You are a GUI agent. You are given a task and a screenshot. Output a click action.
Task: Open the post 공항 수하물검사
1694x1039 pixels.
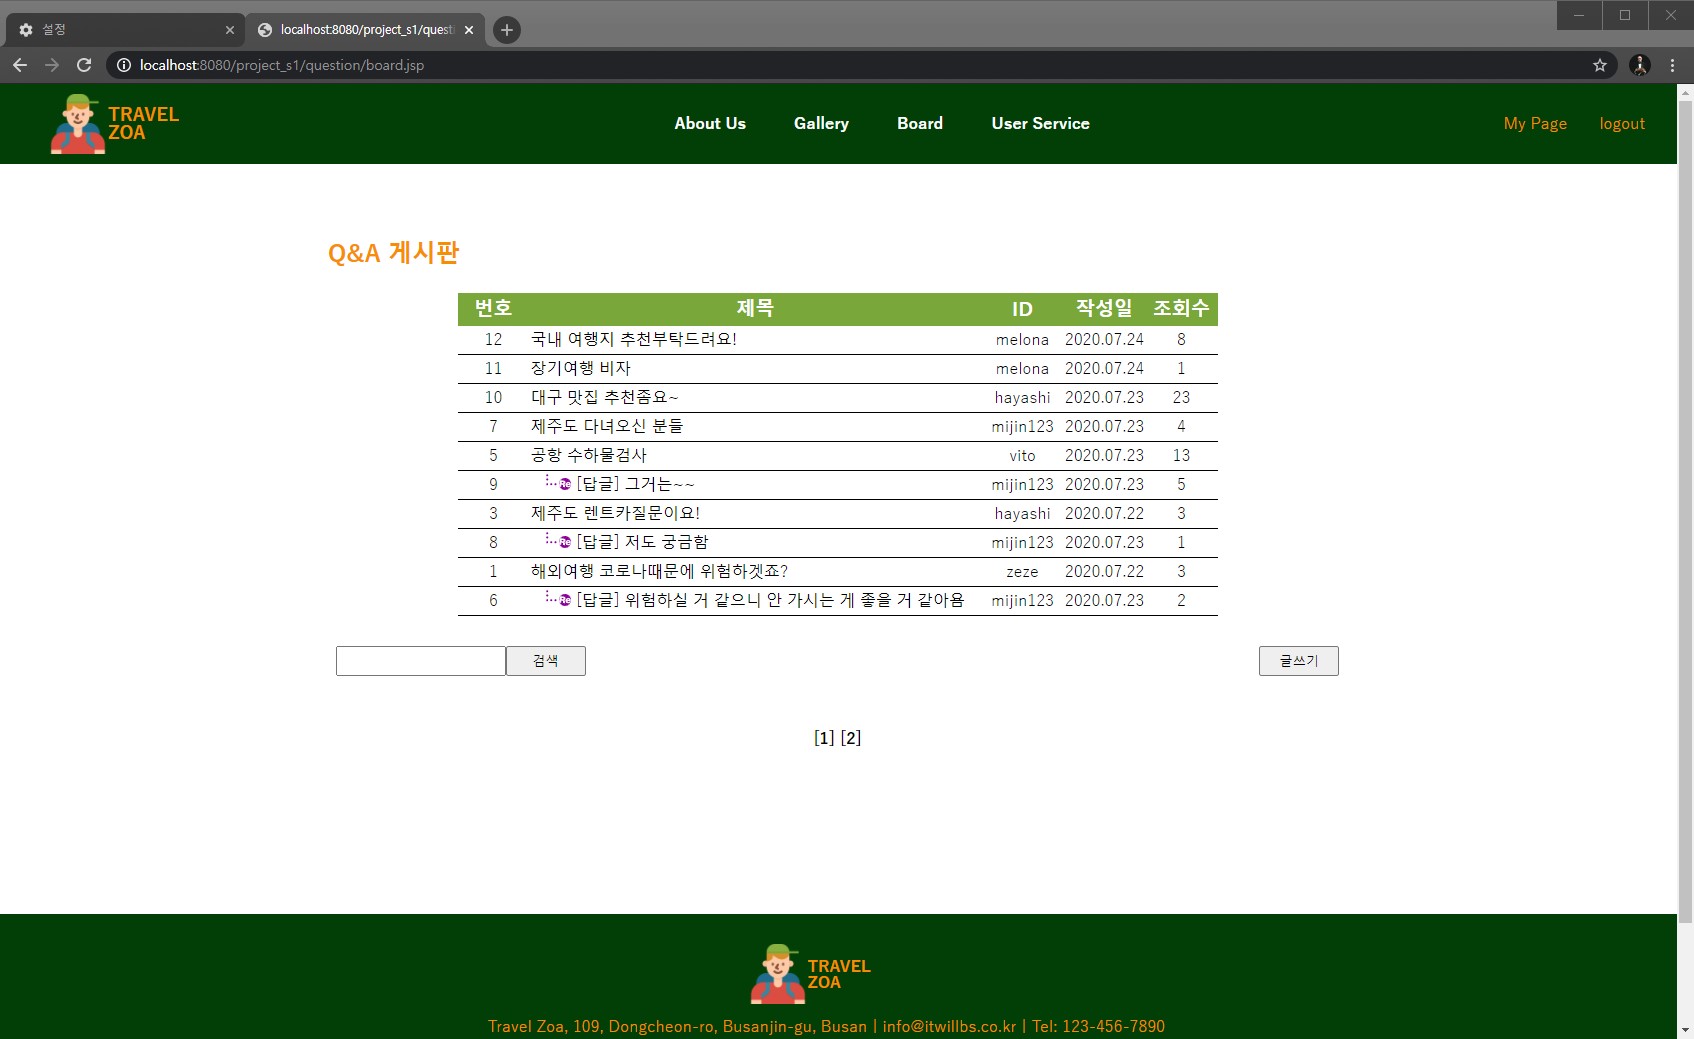coord(590,455)
